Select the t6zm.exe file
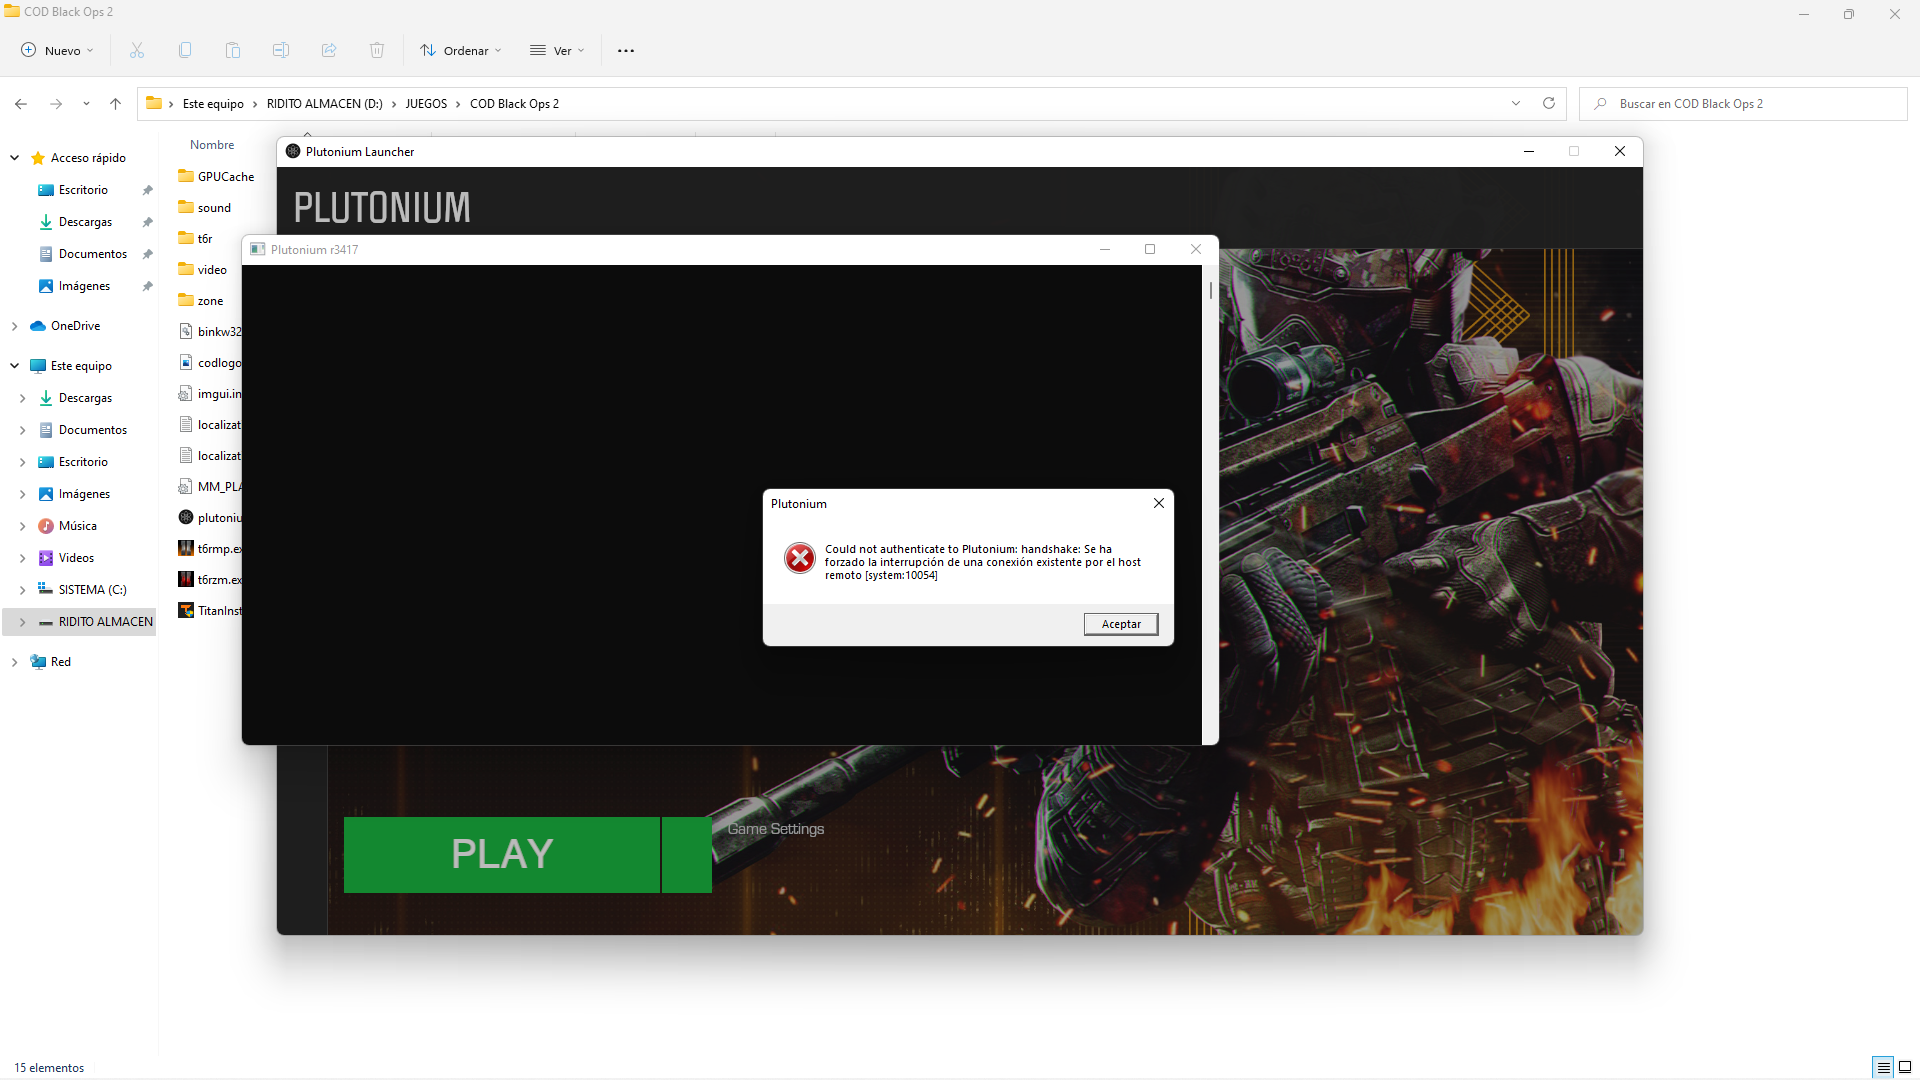 pos(210,580)
